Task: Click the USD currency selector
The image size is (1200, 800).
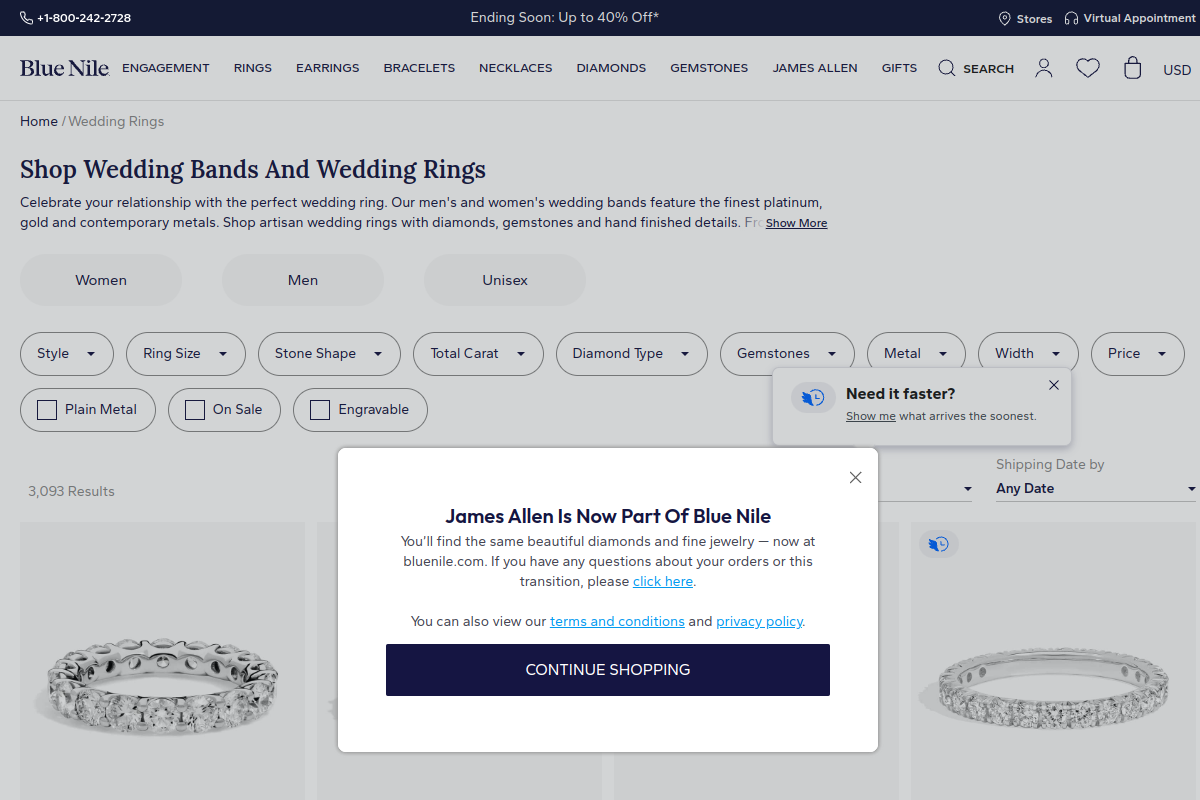Action: (1177, 70)
